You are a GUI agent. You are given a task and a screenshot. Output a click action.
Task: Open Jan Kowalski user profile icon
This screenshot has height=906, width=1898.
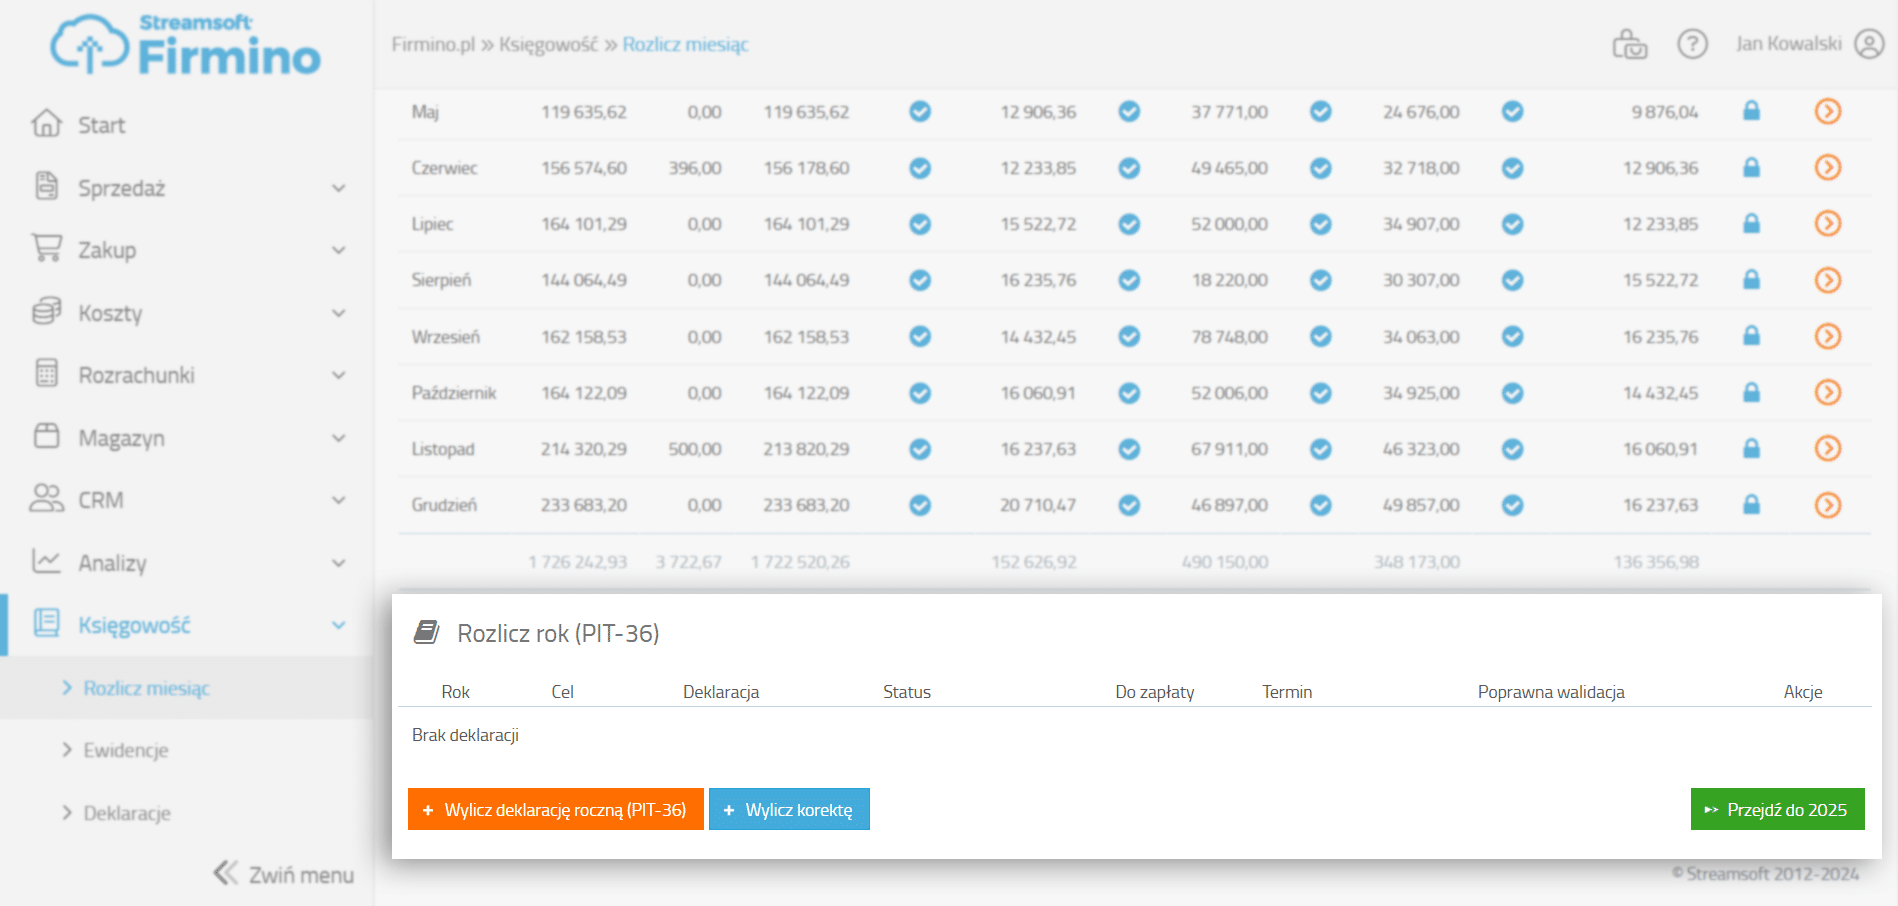pos(1869,44)
